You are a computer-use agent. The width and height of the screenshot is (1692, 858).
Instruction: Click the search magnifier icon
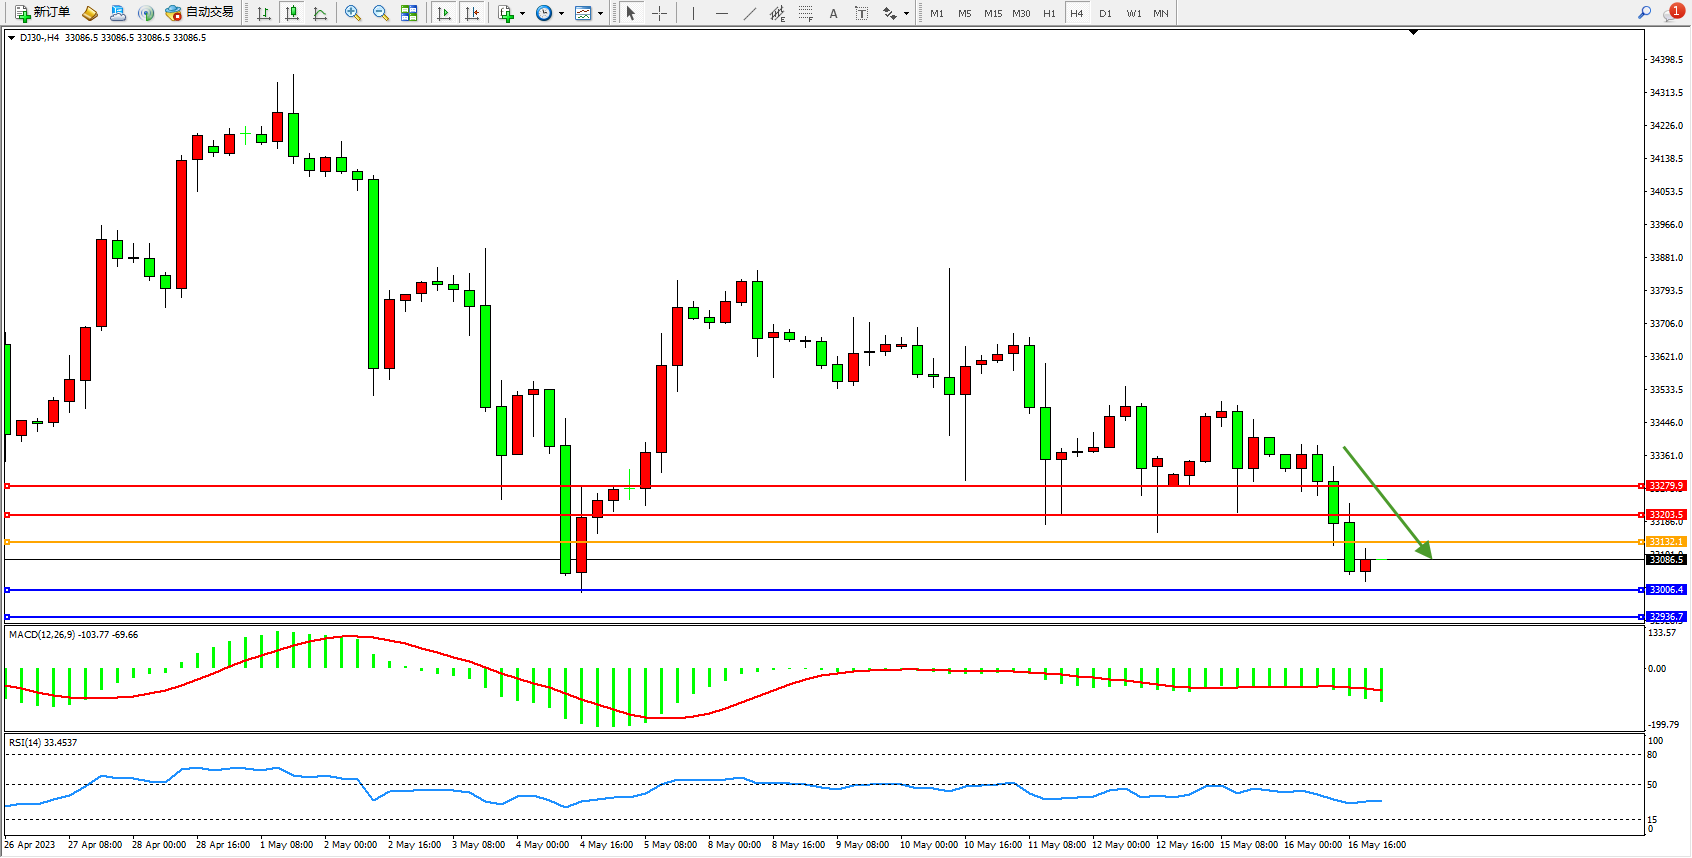(x=1644, y=12)
